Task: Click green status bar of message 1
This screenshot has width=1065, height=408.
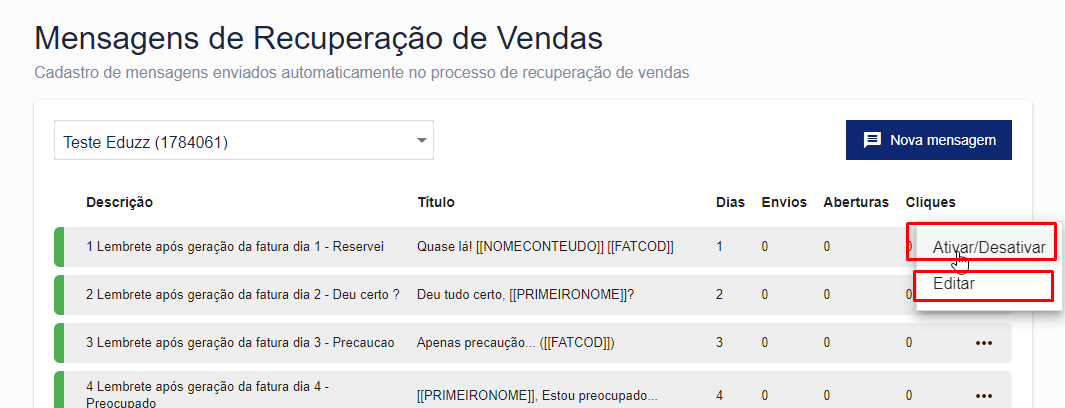Action: [x=59, y=247]
